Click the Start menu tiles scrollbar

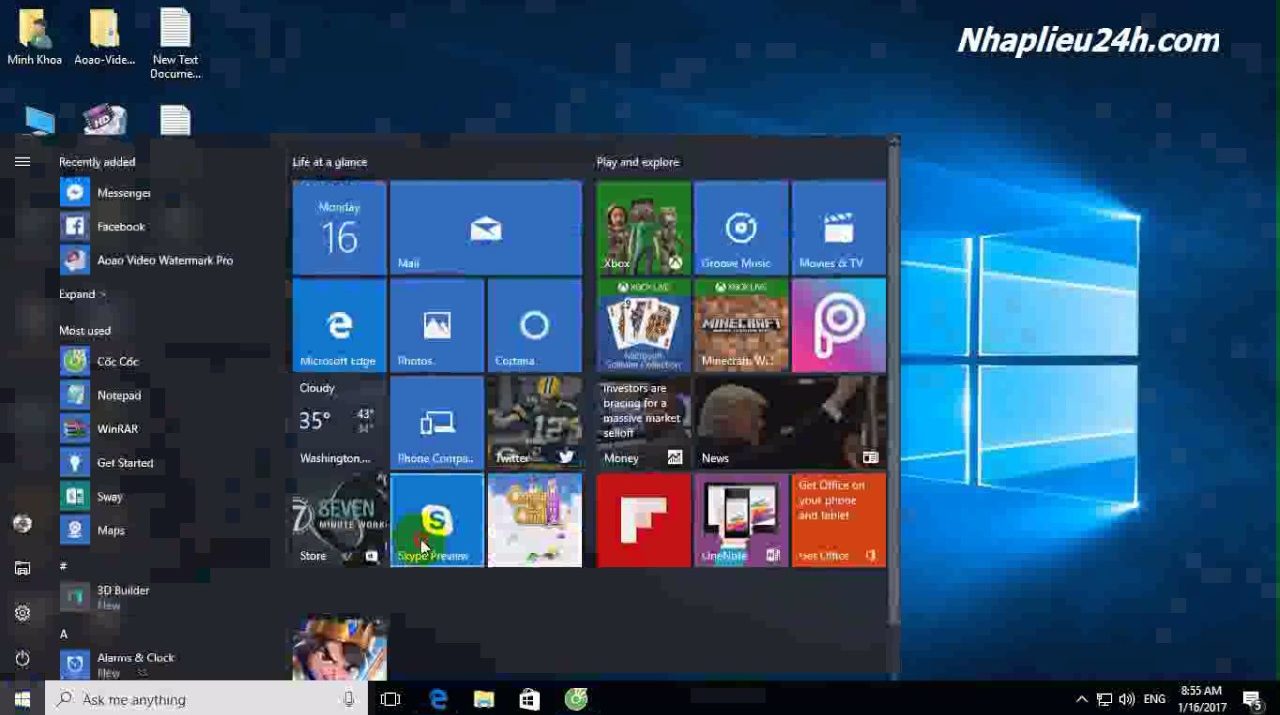893,400
